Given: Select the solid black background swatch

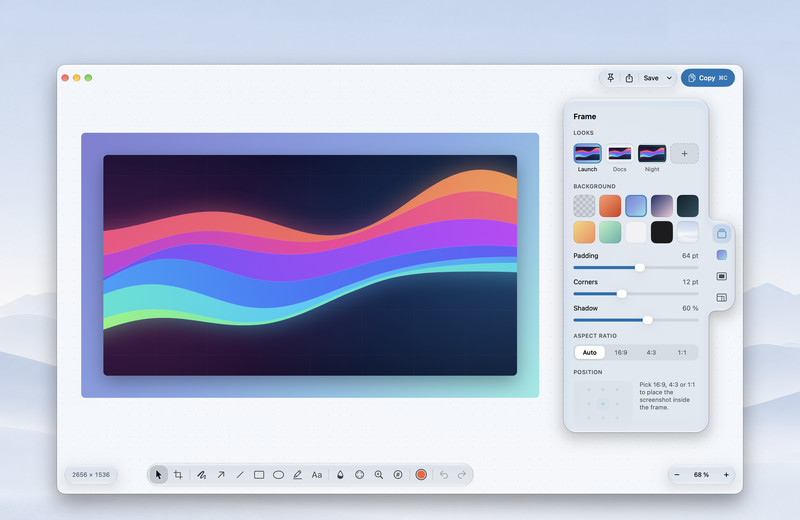Looking at the screenshot, I should [662, 232].
